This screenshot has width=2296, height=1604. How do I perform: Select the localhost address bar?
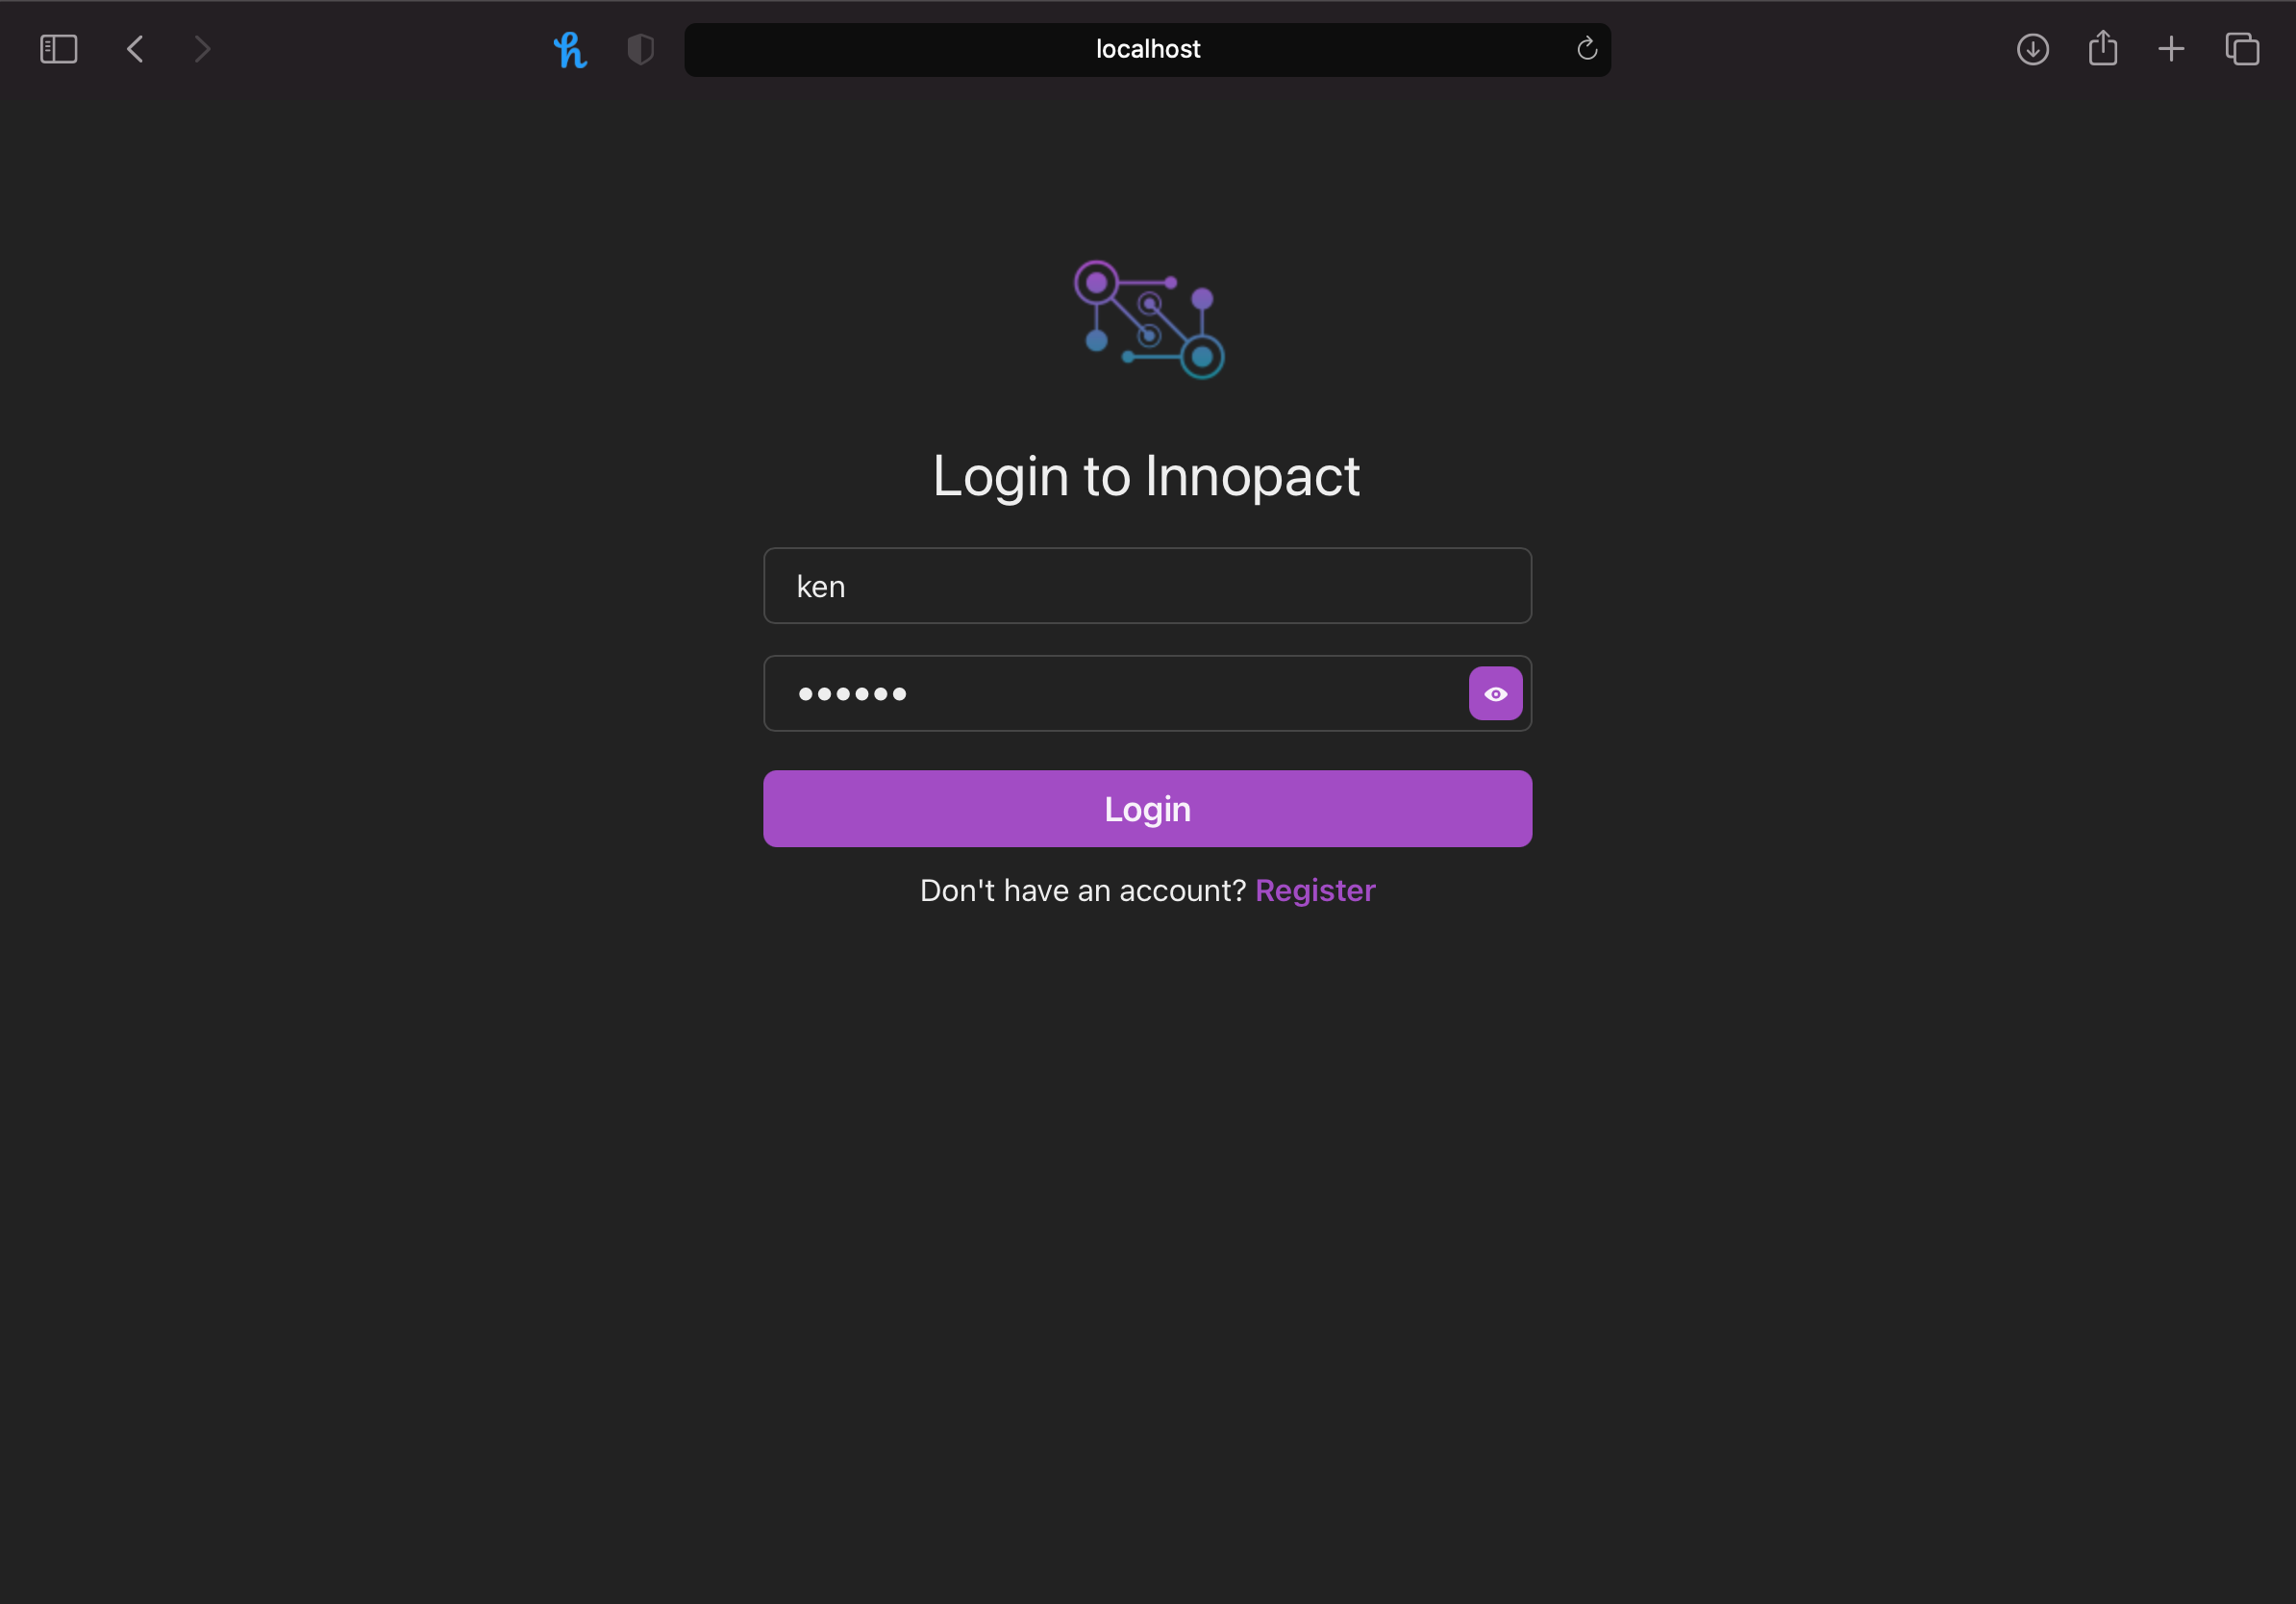point(1147,49)
